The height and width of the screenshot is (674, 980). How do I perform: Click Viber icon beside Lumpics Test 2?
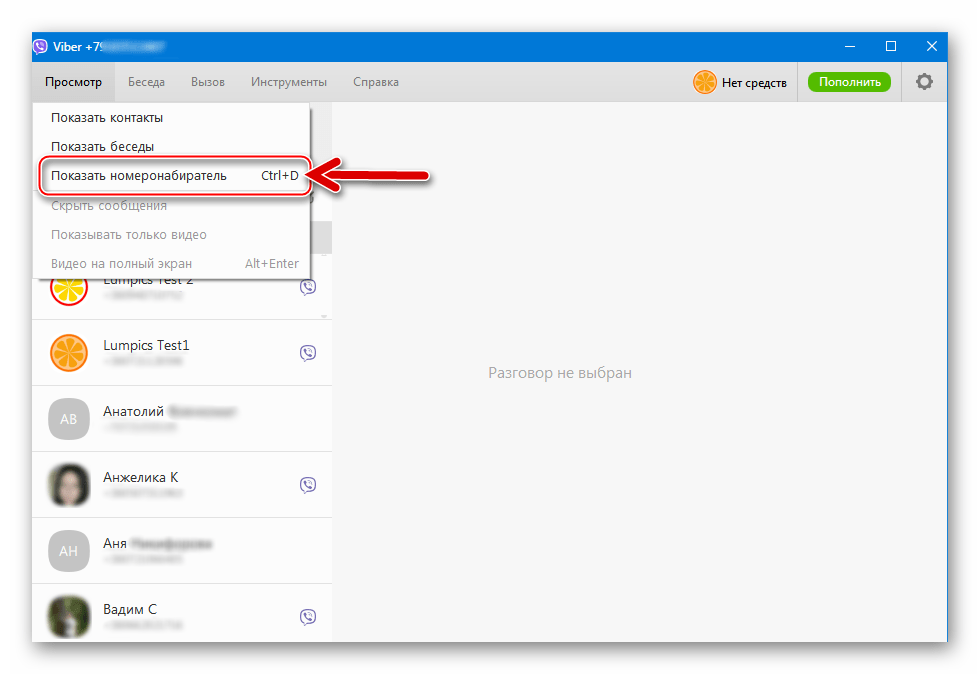coord(308,287)
